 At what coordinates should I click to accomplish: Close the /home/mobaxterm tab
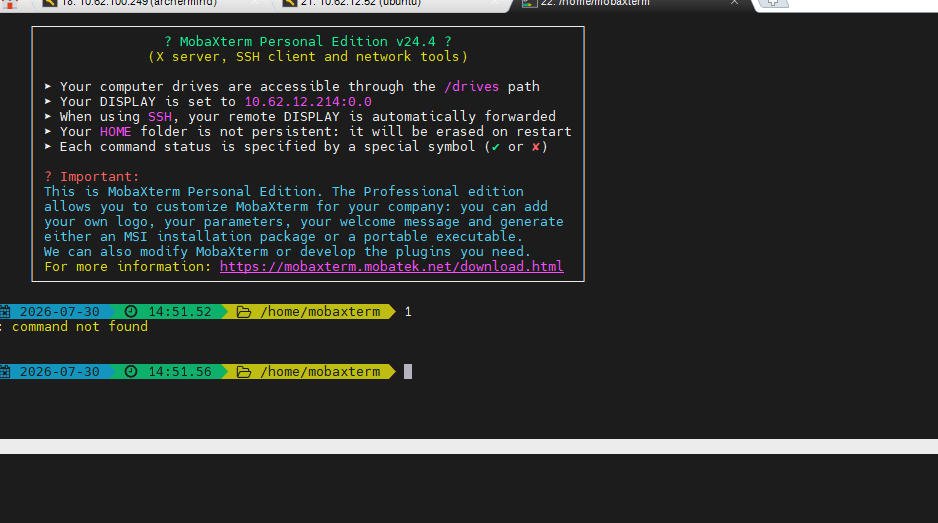coord(734,3)
